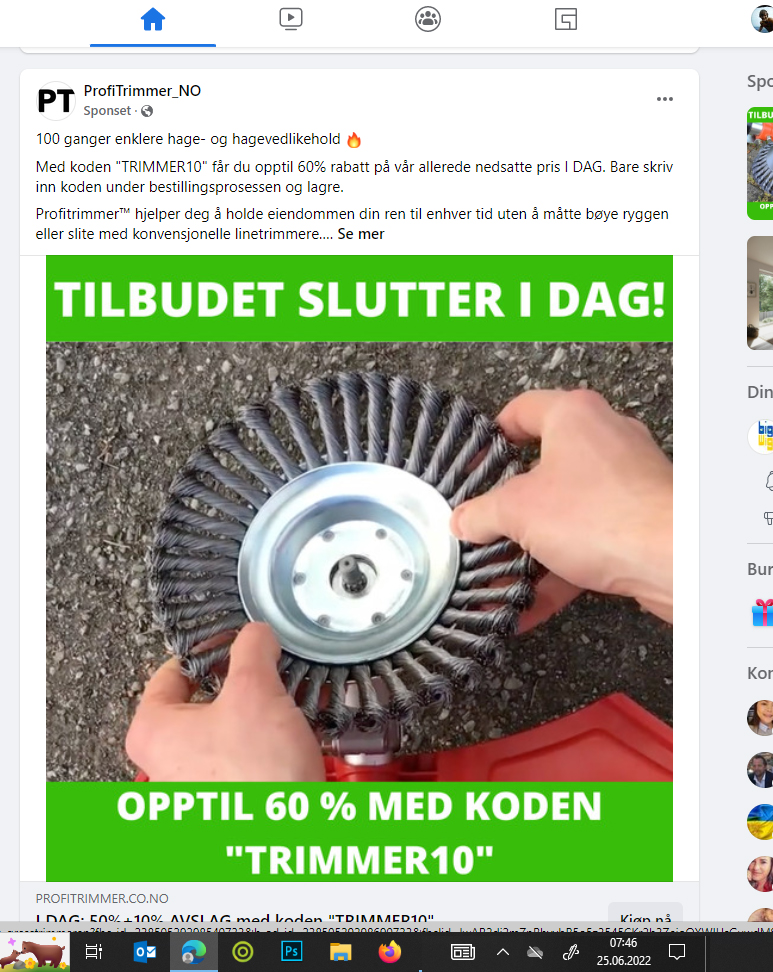Image resolution: width=773 pixels, height=972 pixels.
Task: Open the notifications action center
Action: [x=677, y=952]
